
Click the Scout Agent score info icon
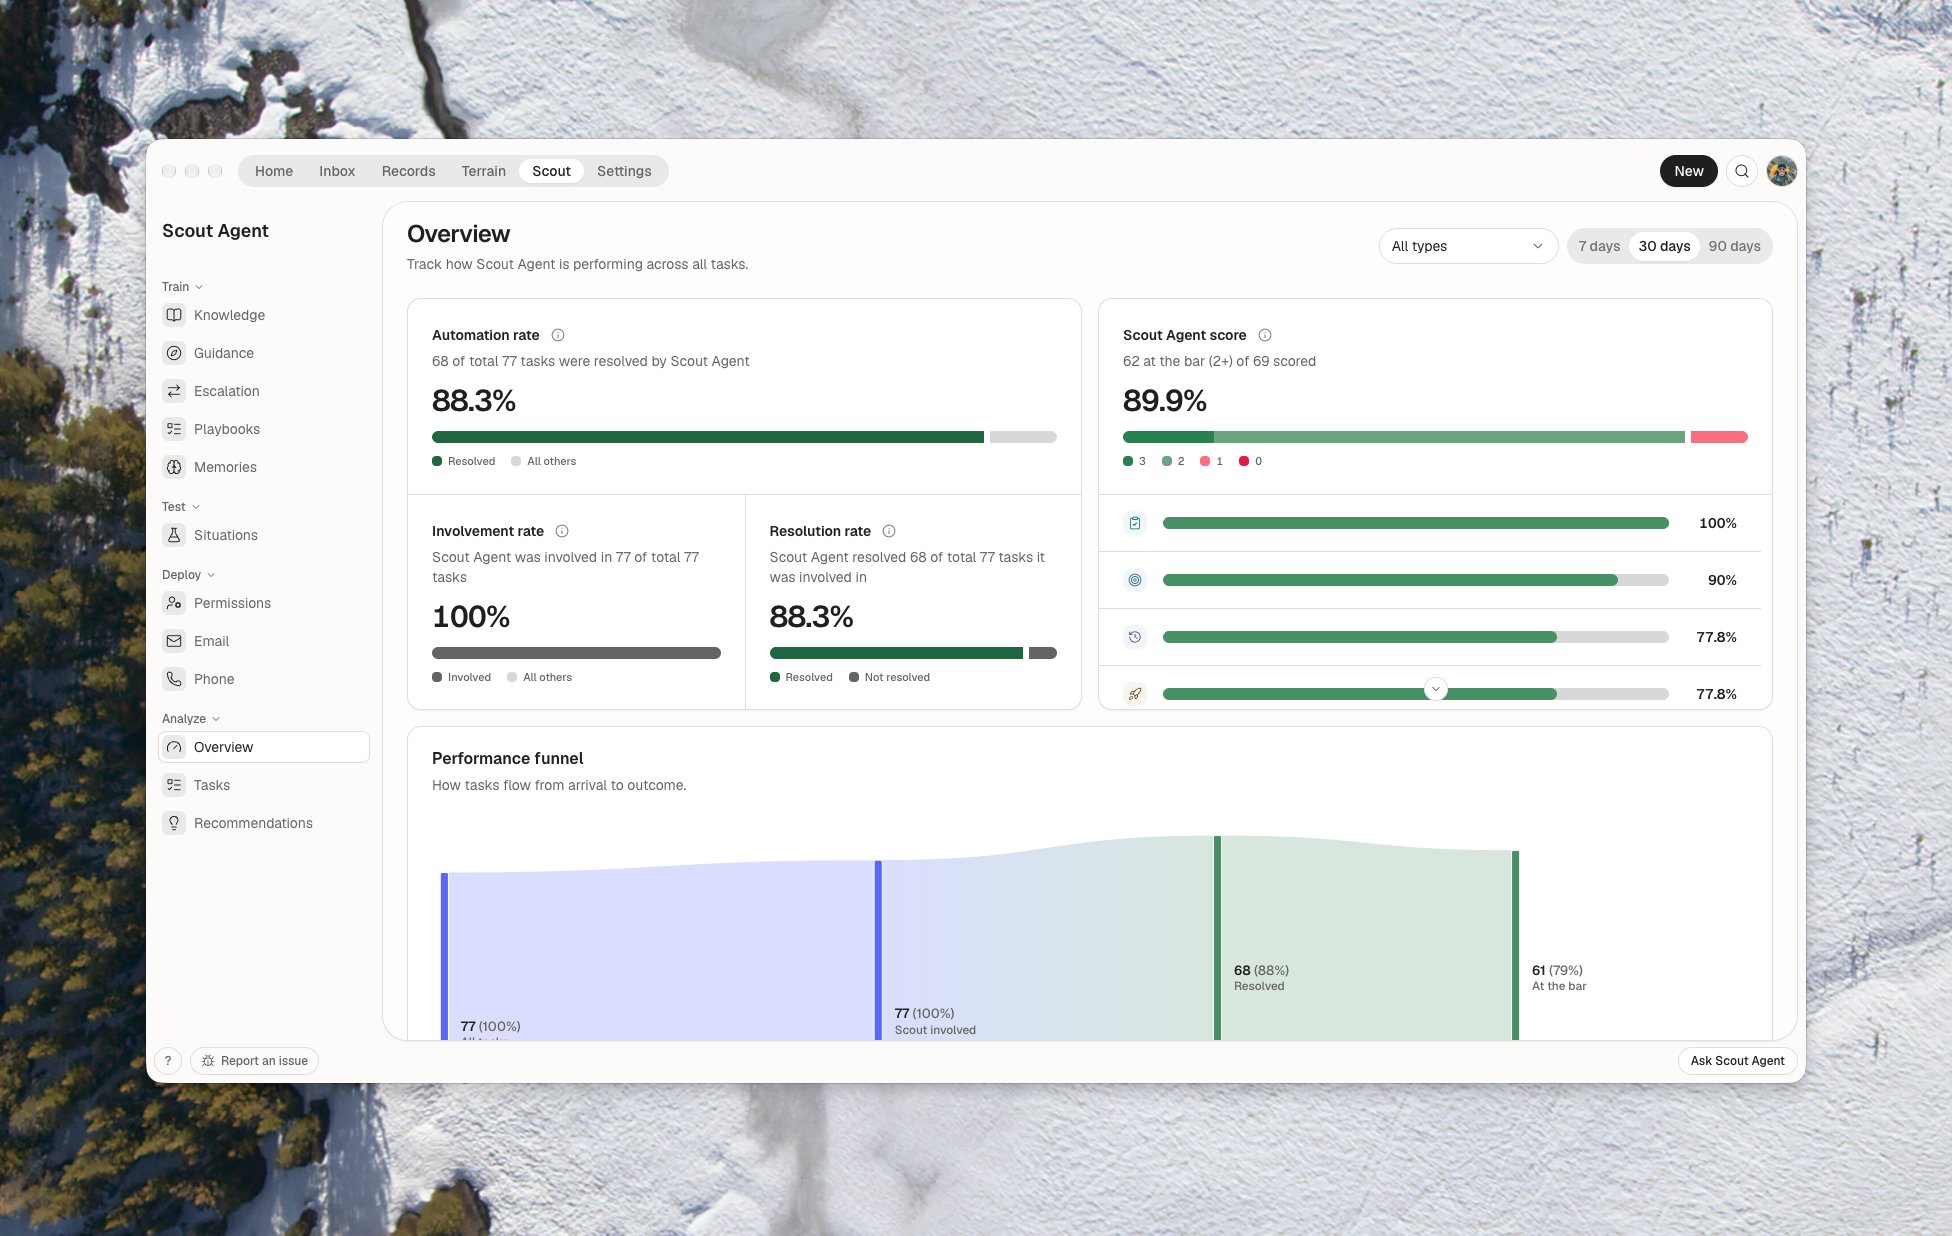point(1265,335)
